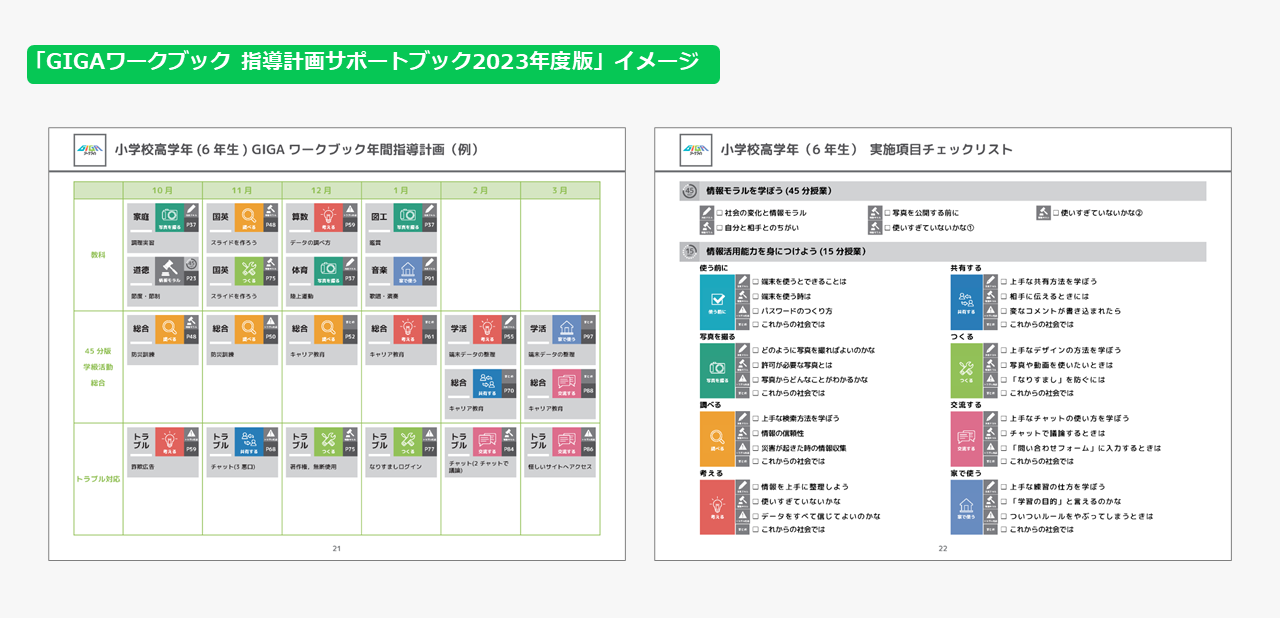Click GIGA logo beside 実施項目チェックリスト title
The height and width of the screenshot is (618, 1280).
click(696, 150)
